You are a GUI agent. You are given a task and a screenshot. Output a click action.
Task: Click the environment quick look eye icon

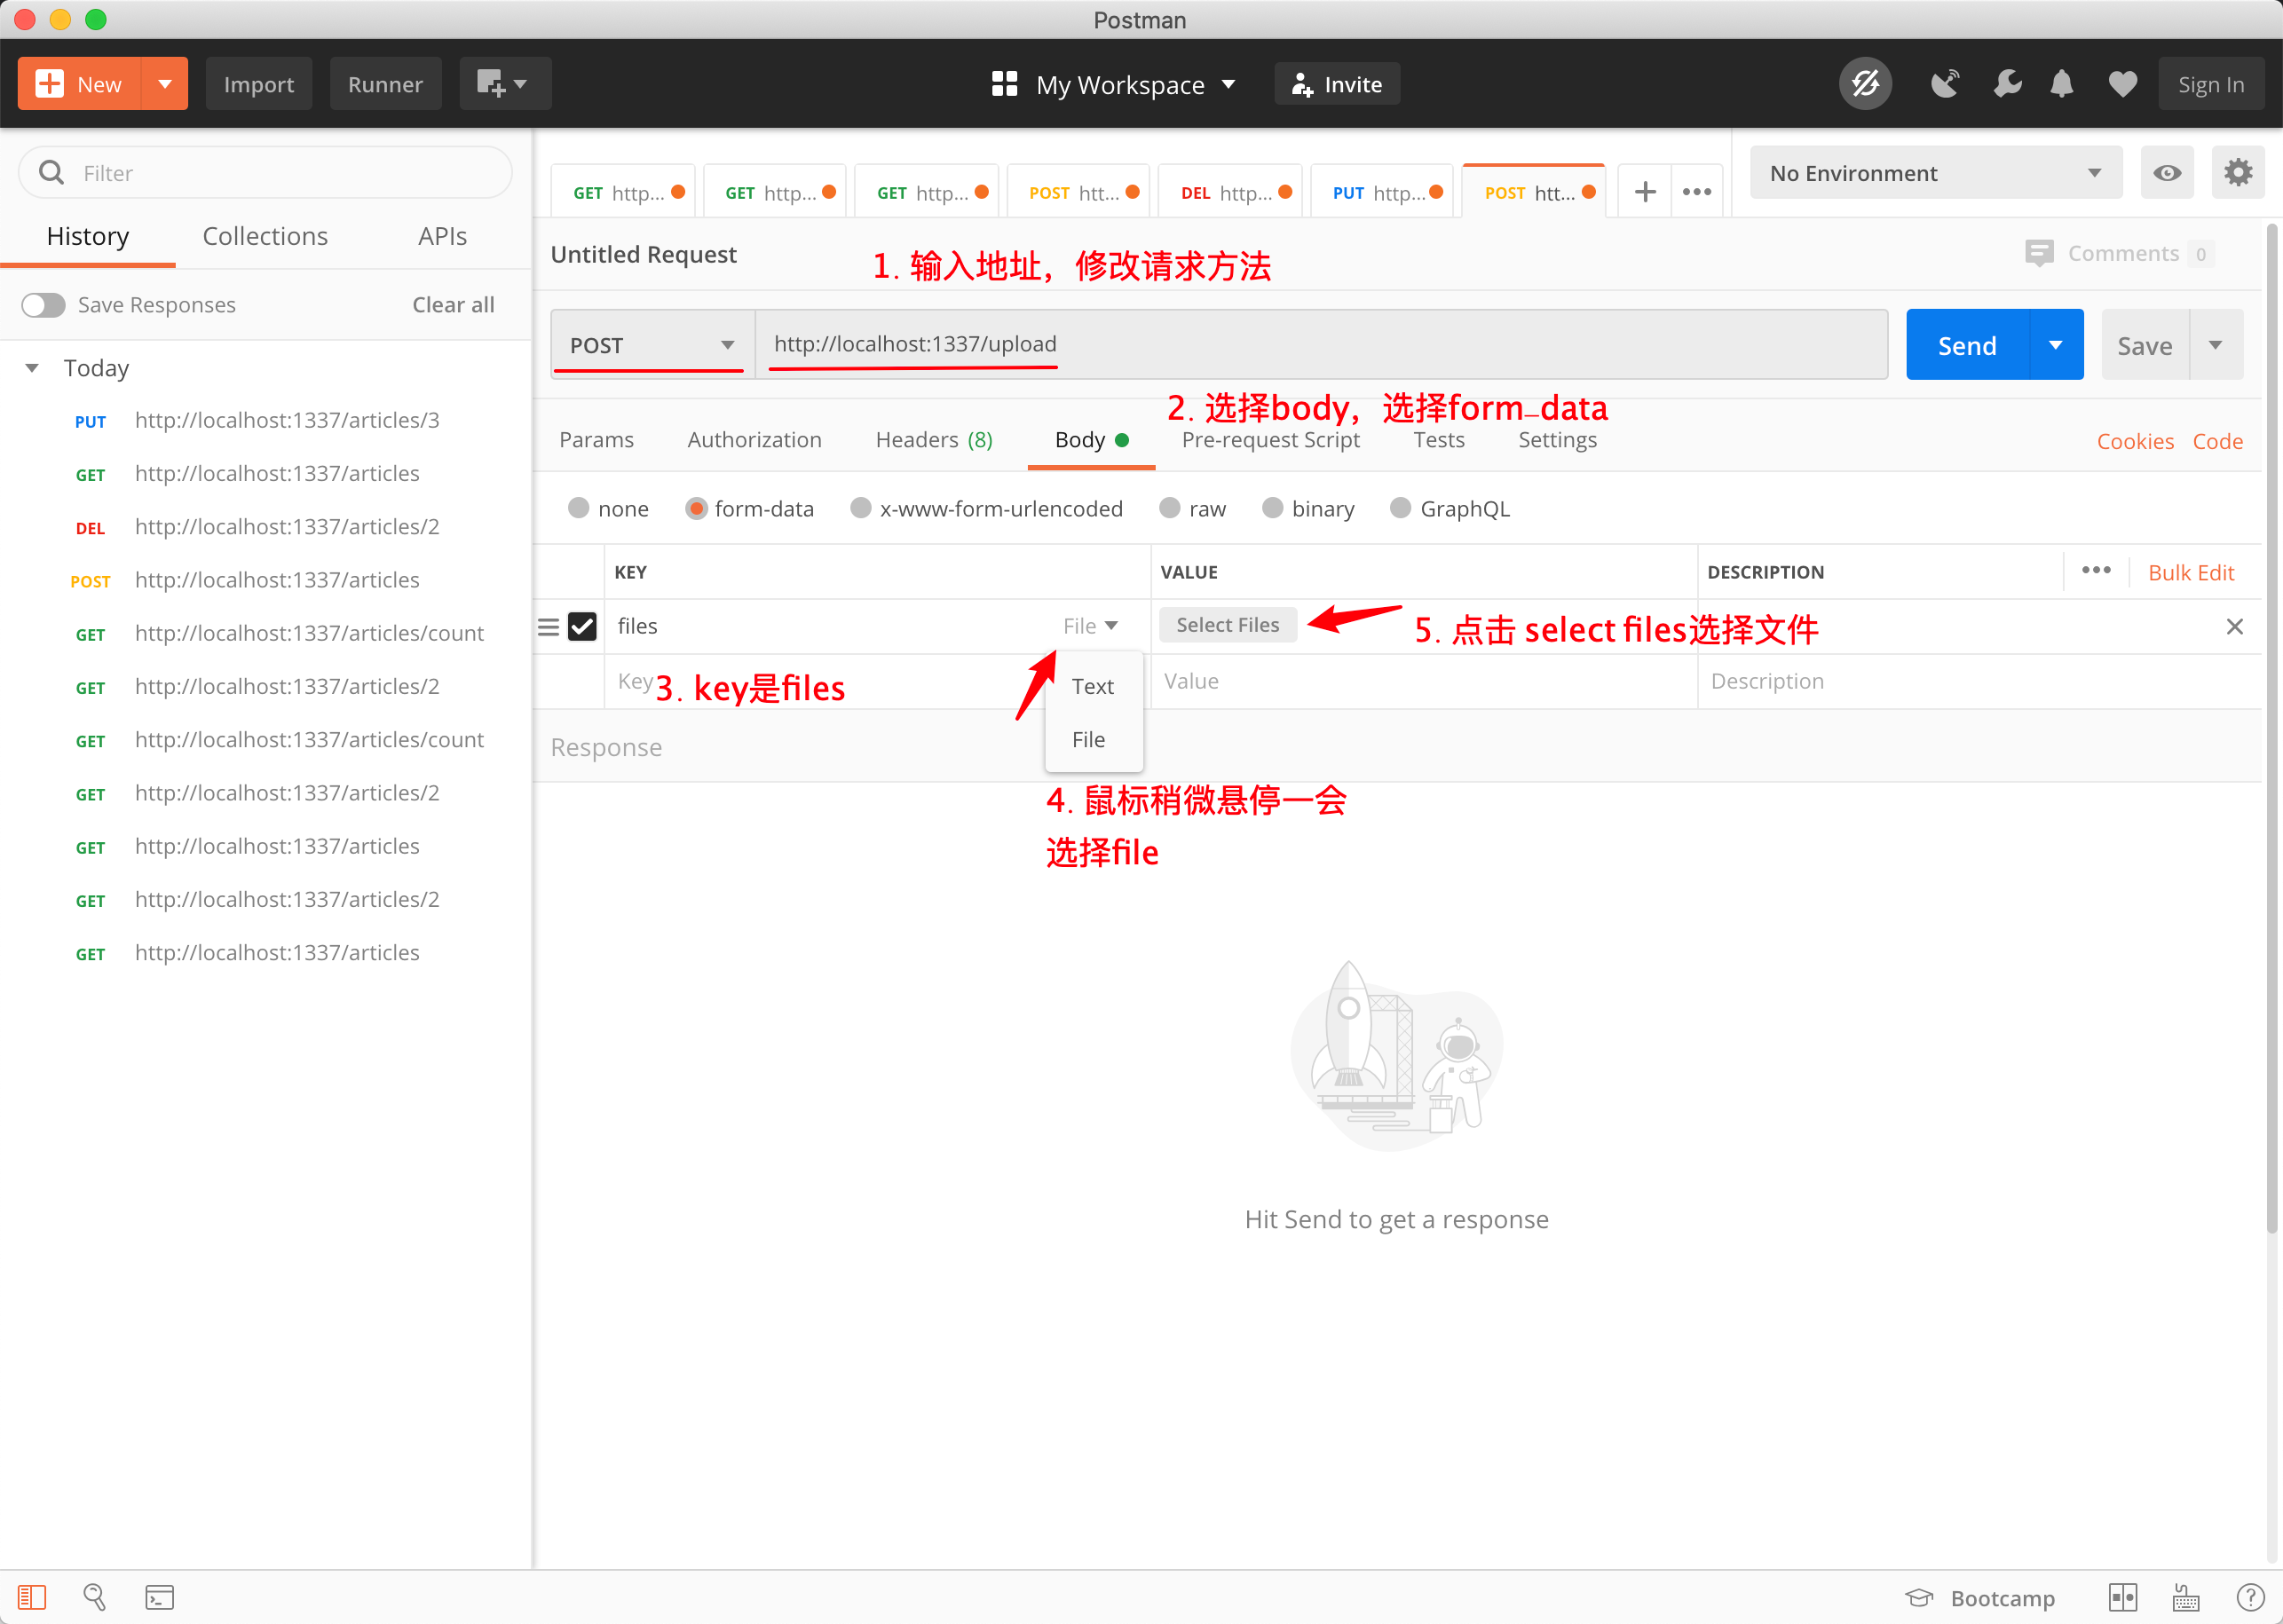(2167, 173)
